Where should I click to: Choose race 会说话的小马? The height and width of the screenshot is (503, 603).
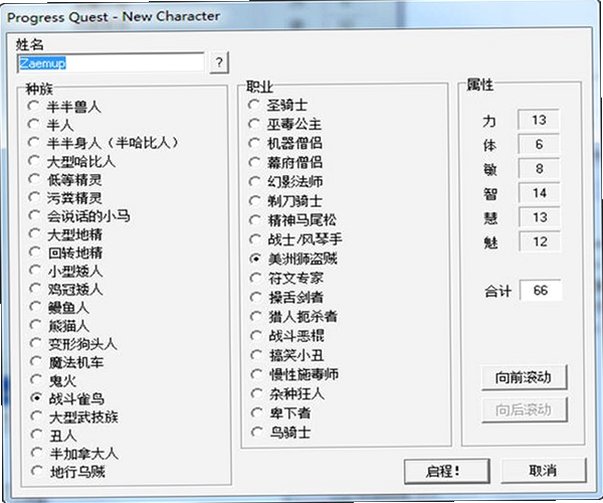tap(80, 216)
